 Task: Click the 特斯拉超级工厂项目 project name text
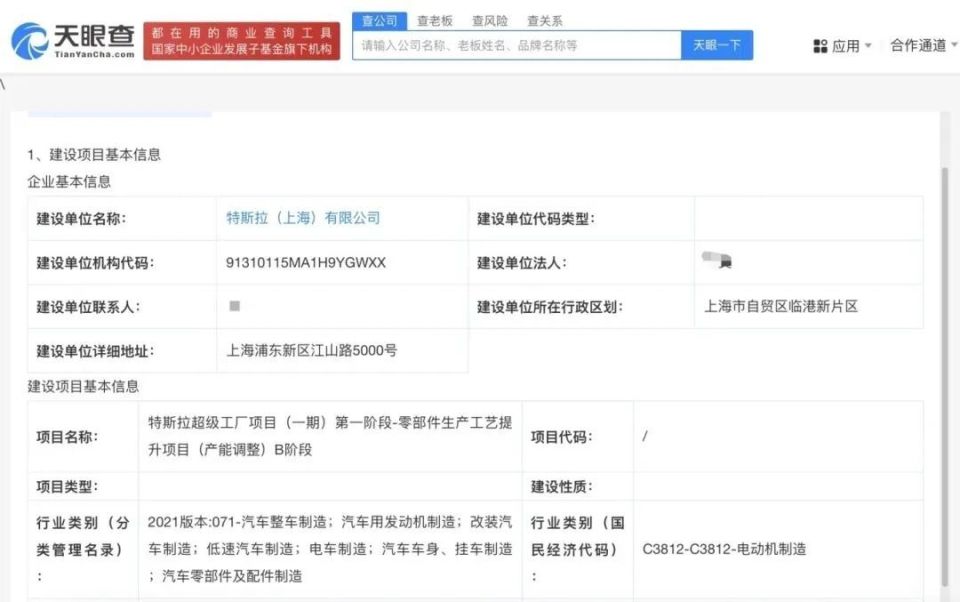coord(330,436)
